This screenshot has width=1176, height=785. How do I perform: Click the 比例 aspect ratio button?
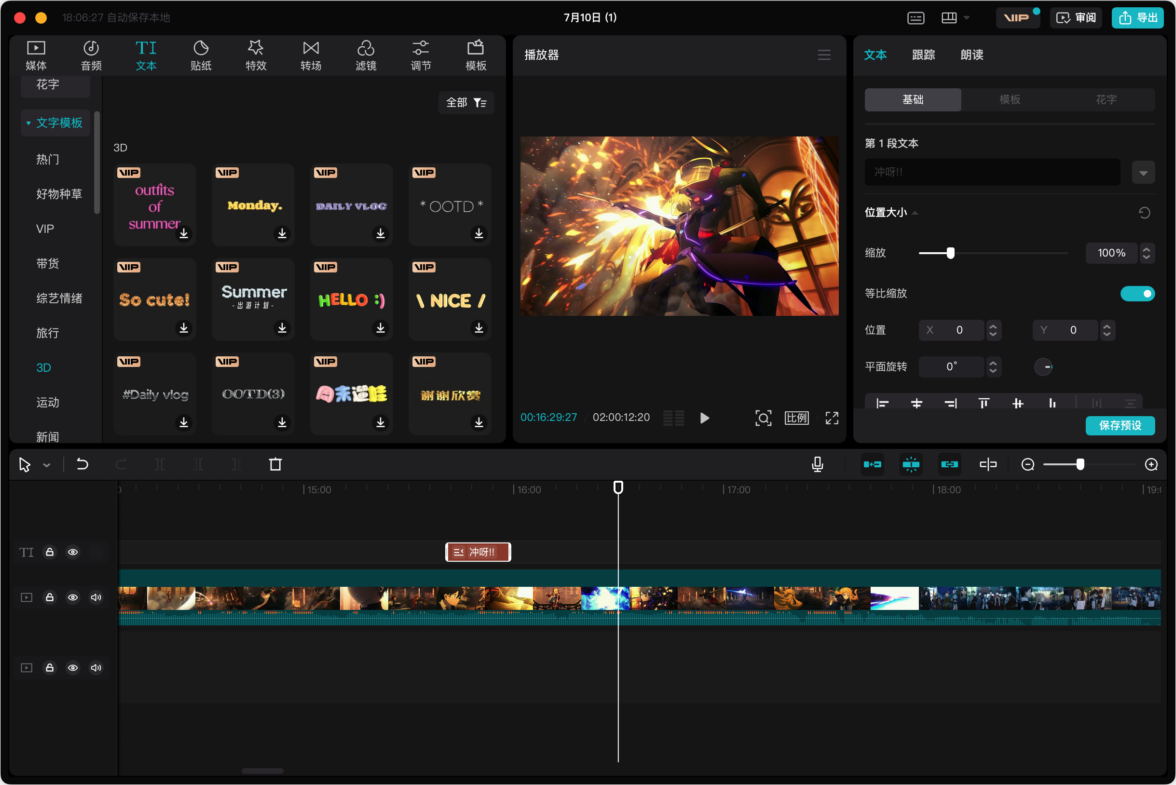pyautogui.click(x=796, y=418)
